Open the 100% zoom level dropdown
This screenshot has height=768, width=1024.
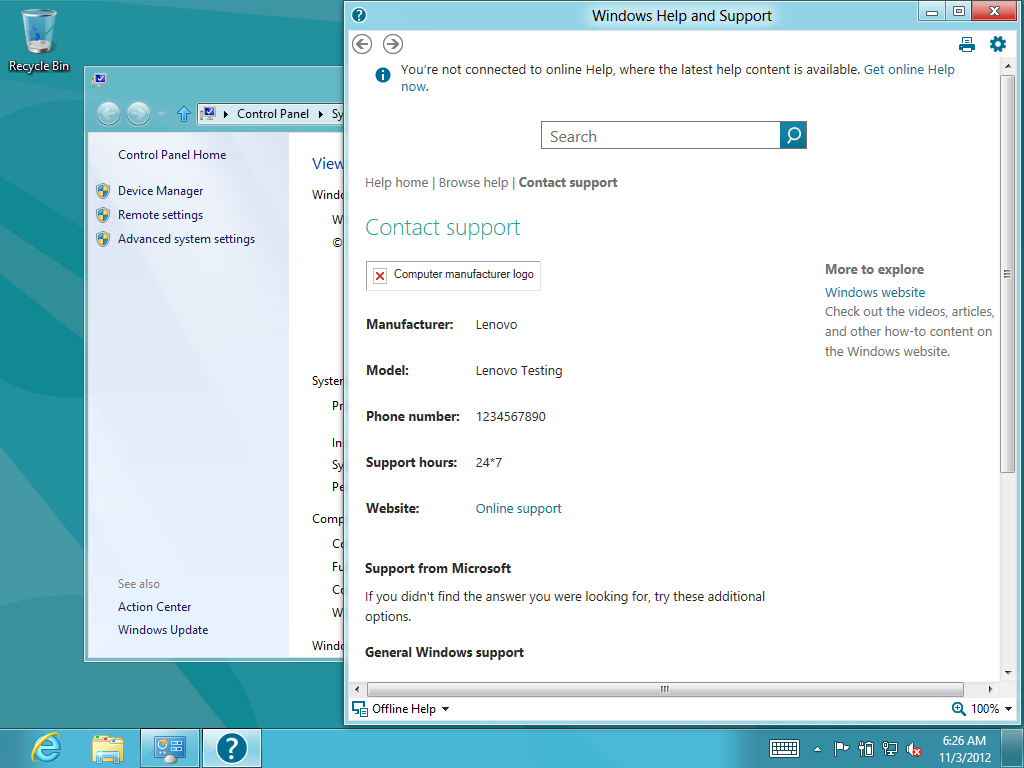coord(985,709)
